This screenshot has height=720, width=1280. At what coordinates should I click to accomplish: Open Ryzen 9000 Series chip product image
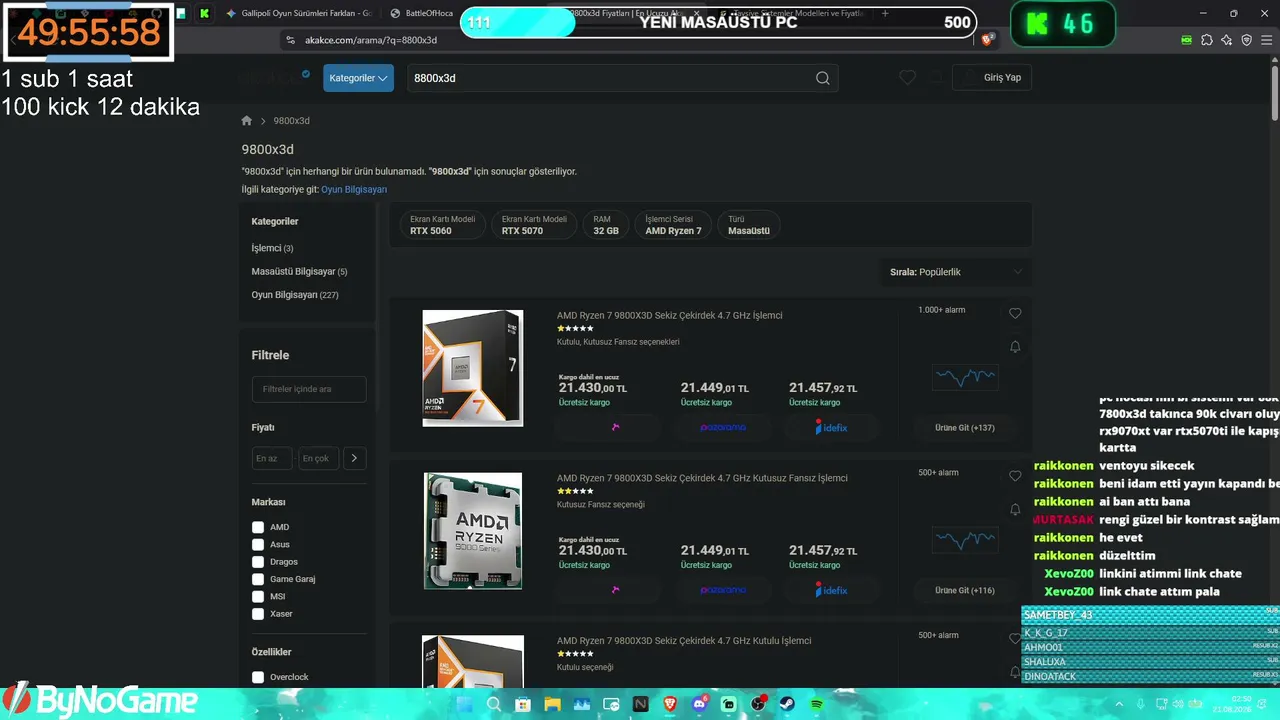473,531
